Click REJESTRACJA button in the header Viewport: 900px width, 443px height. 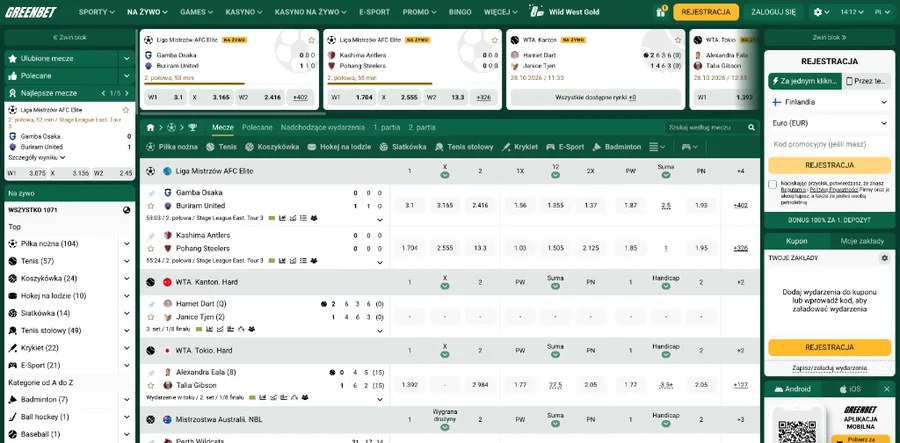[x=705, y=12]
